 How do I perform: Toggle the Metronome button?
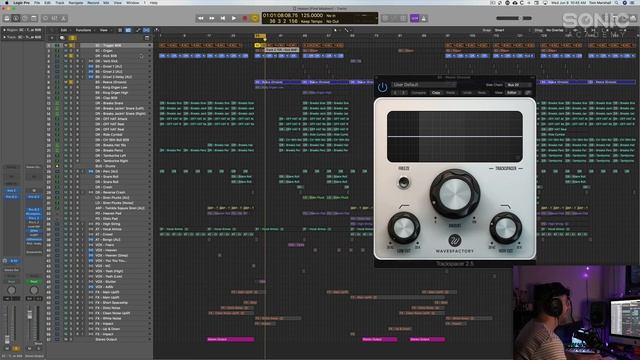tap(424, 18)
